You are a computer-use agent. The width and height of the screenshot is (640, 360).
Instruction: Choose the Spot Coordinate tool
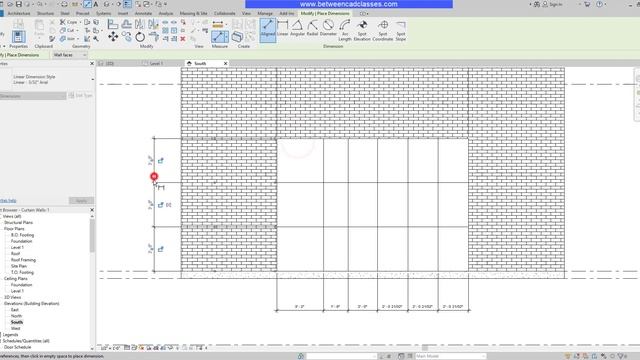(383, 30)
